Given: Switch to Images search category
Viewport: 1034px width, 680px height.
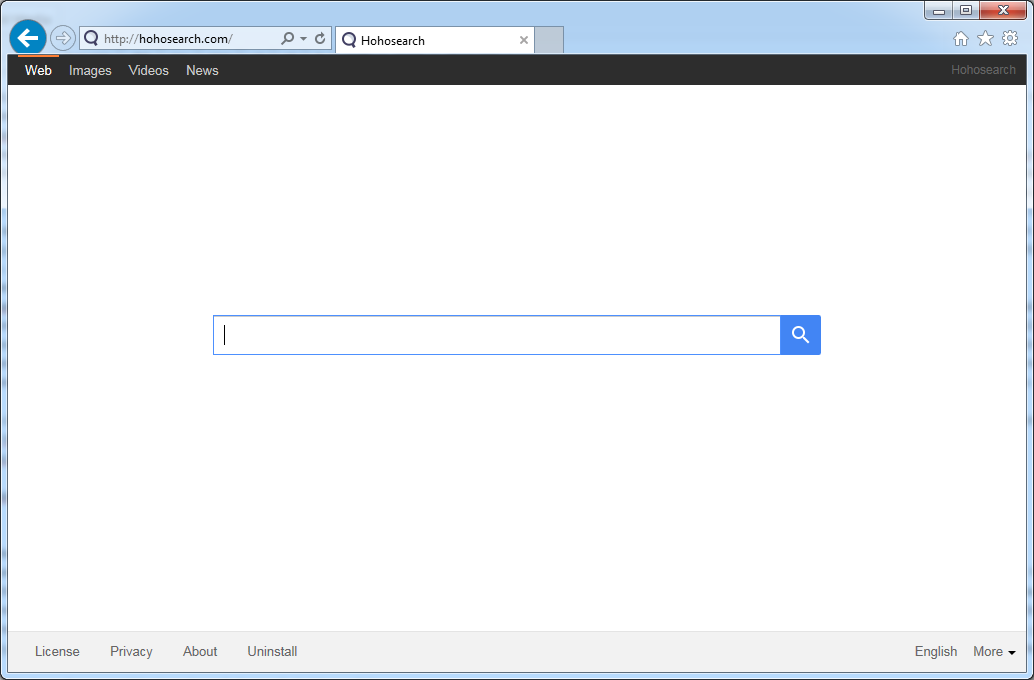Looking at the screenshot, I should 90,71.
